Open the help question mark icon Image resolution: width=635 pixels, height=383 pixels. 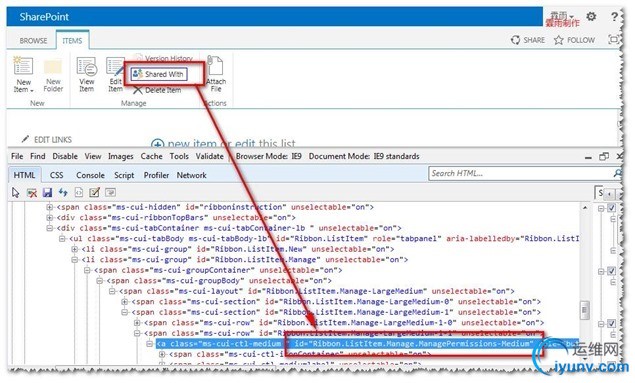tap(614, 17)
